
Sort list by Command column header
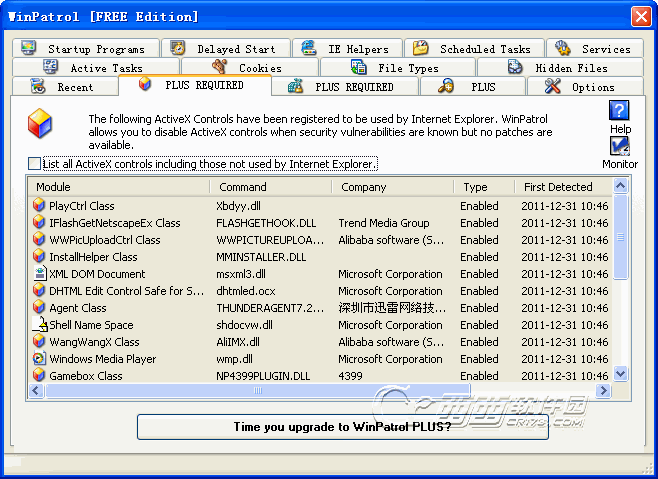tap(271, 186)
